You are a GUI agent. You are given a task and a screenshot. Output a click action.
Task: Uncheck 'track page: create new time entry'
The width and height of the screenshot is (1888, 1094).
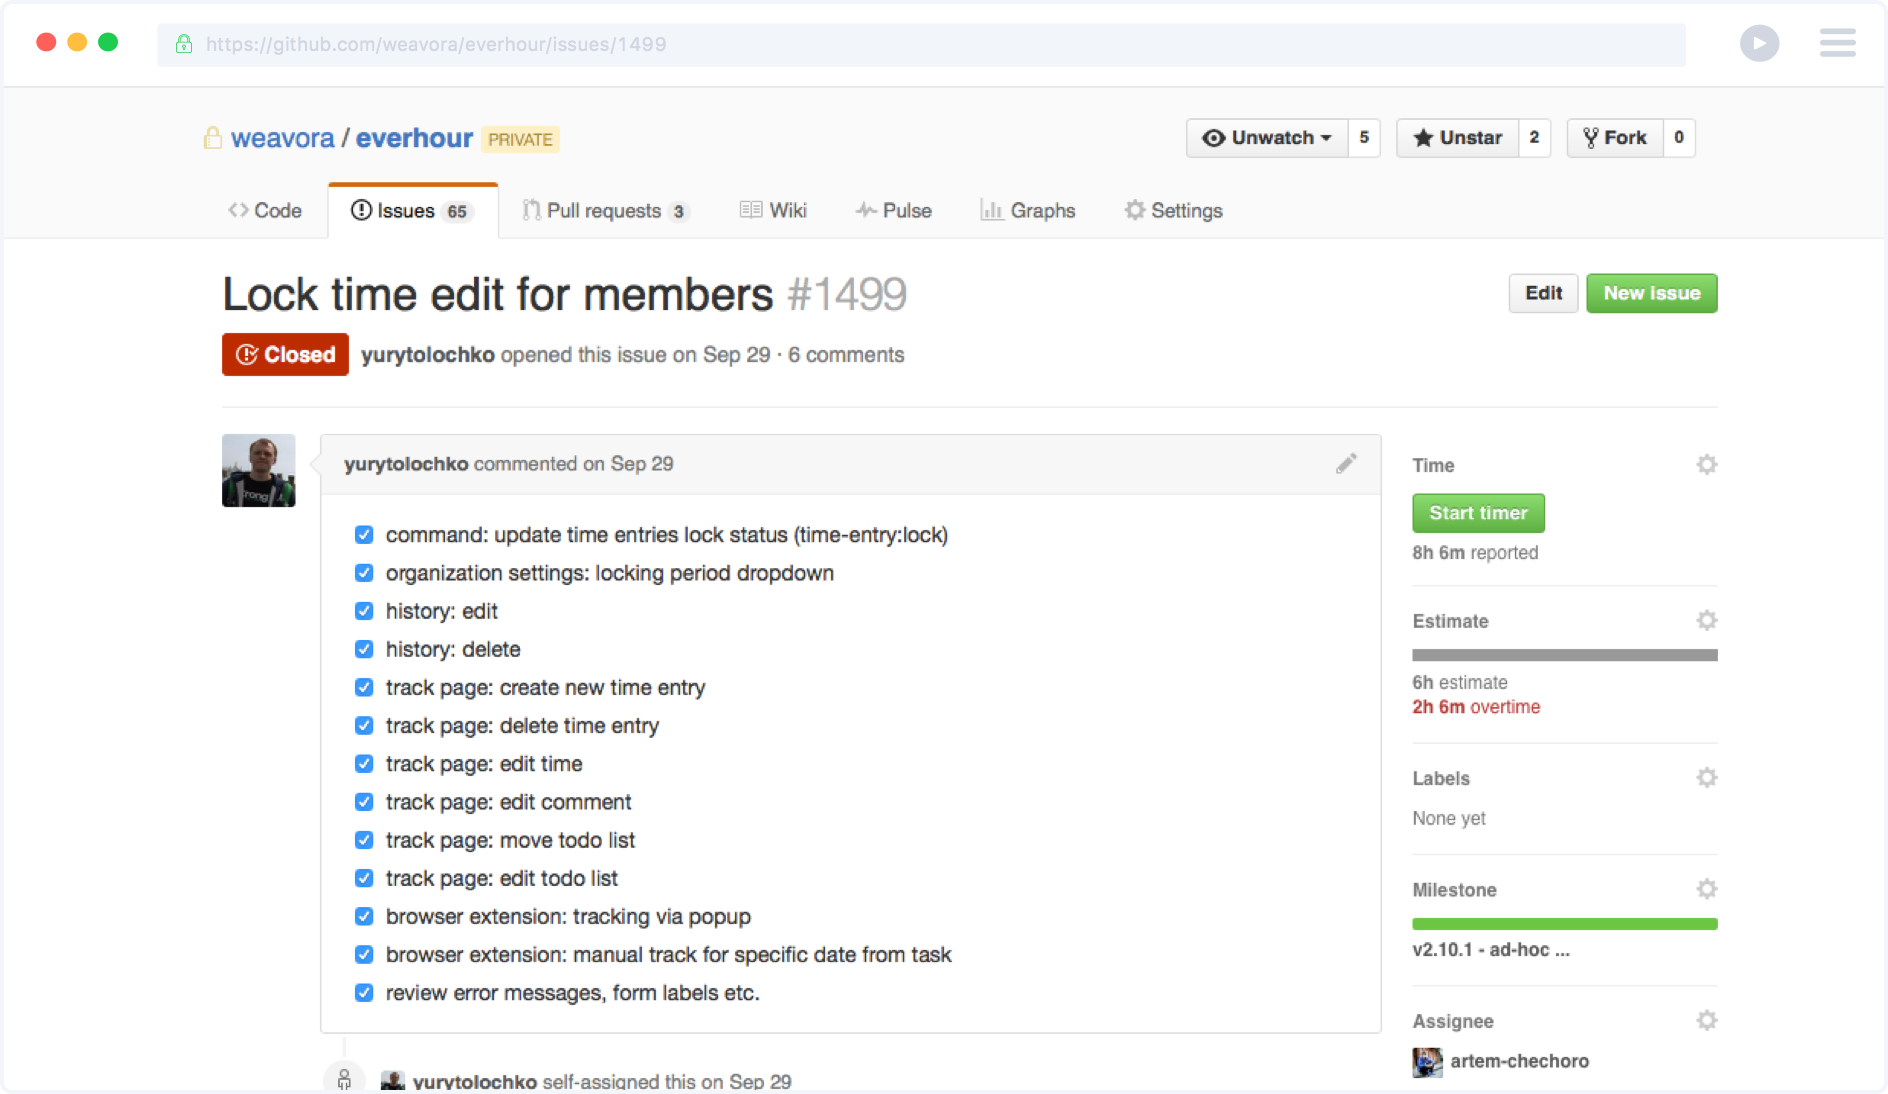[364, 688]
